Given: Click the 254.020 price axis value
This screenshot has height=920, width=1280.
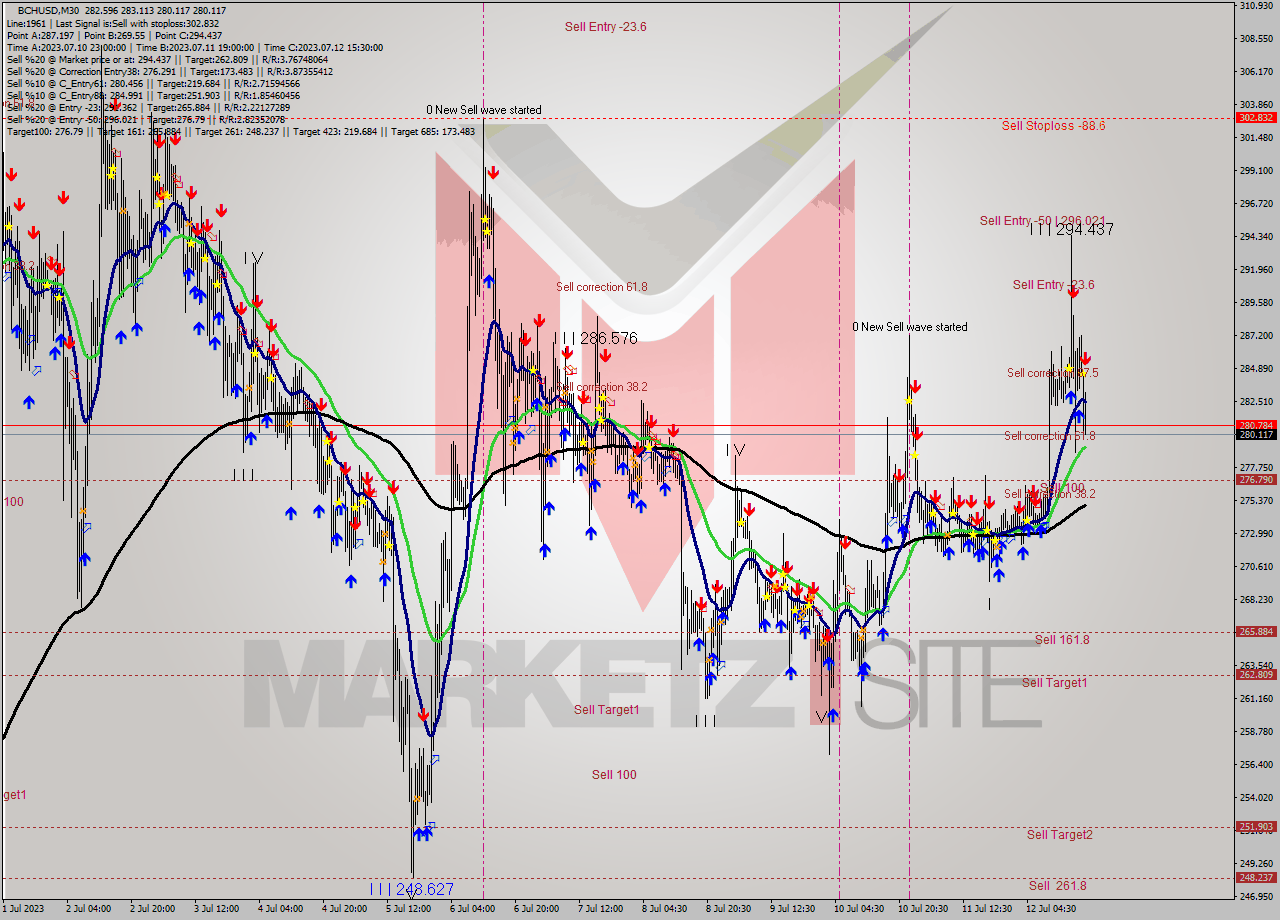Looking at the screenshot, I should pos(1255,797).
